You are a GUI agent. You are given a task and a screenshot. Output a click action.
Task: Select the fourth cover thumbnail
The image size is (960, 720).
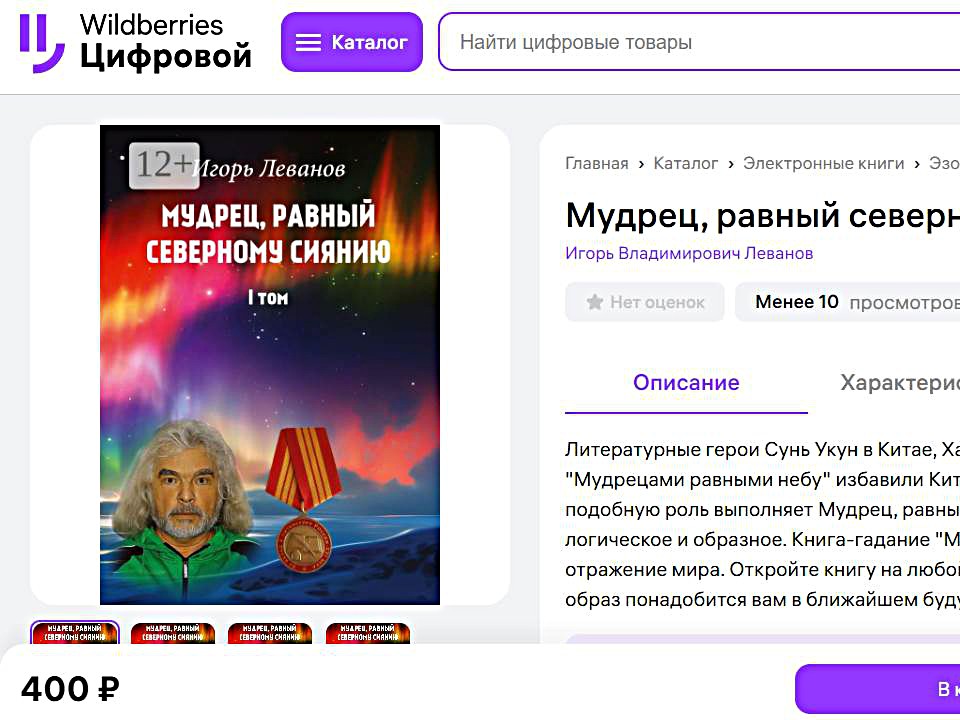(x=368, y=632)
